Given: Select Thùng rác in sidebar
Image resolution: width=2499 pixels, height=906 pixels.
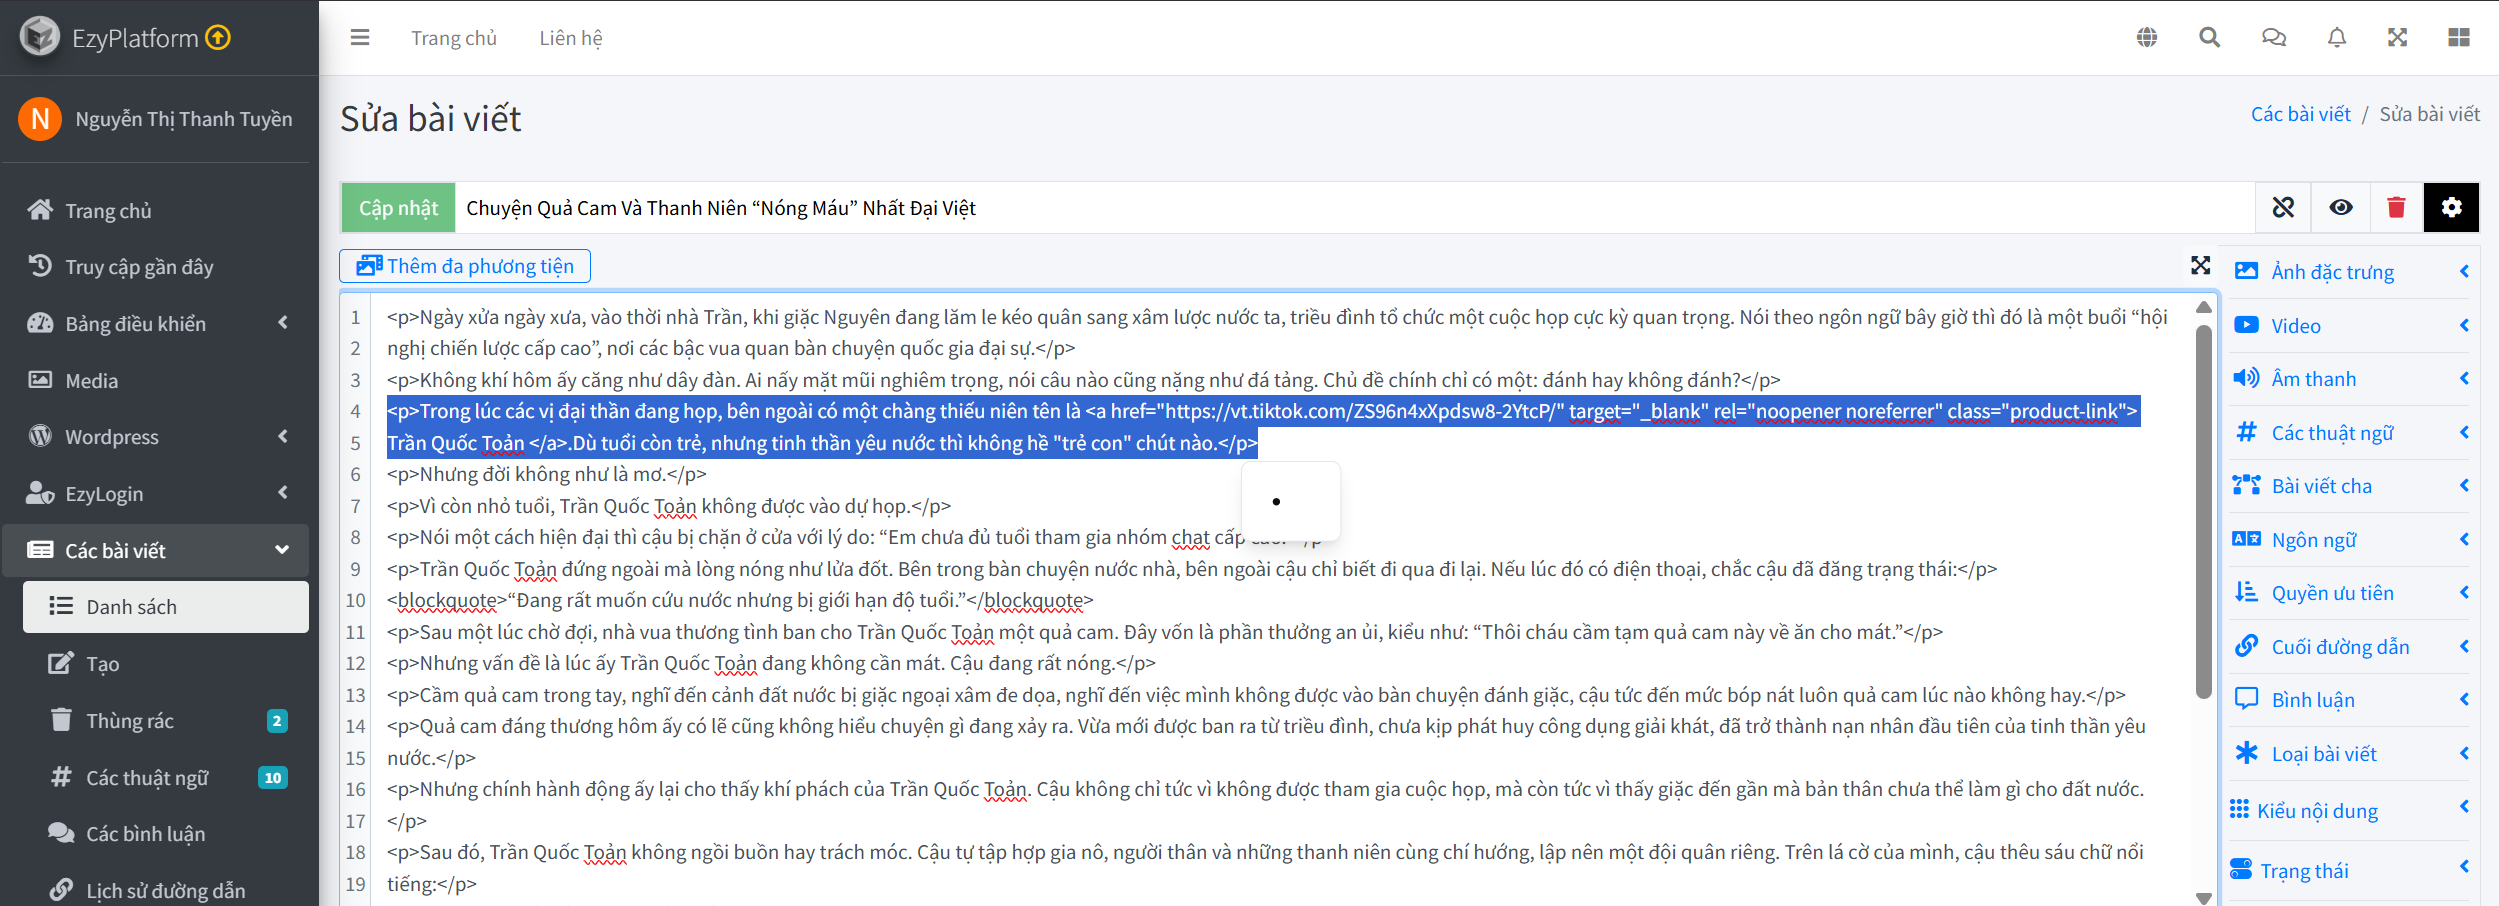Looking at the screenshot, I should coord(165,721).
